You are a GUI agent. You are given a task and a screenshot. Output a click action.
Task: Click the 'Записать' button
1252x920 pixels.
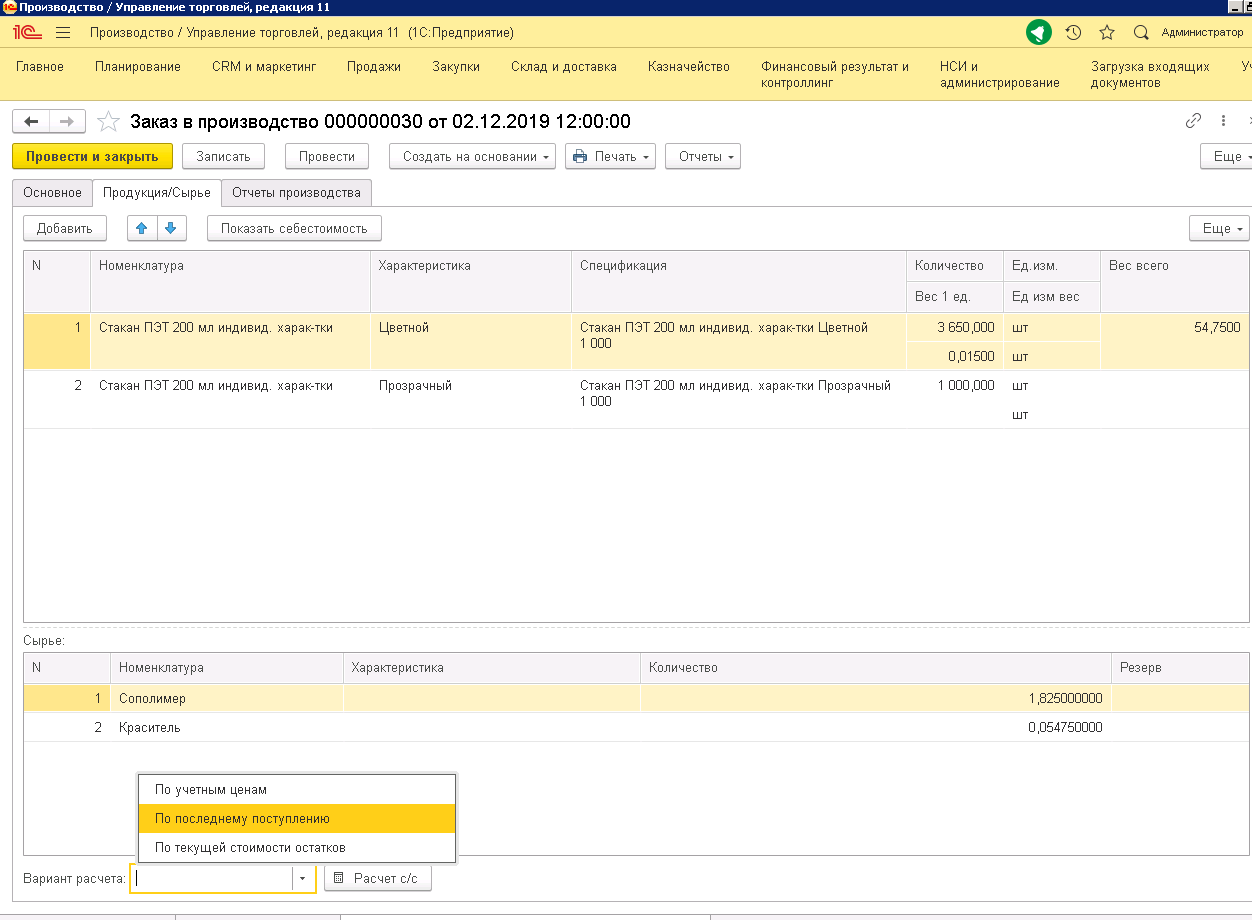(223, 157)
